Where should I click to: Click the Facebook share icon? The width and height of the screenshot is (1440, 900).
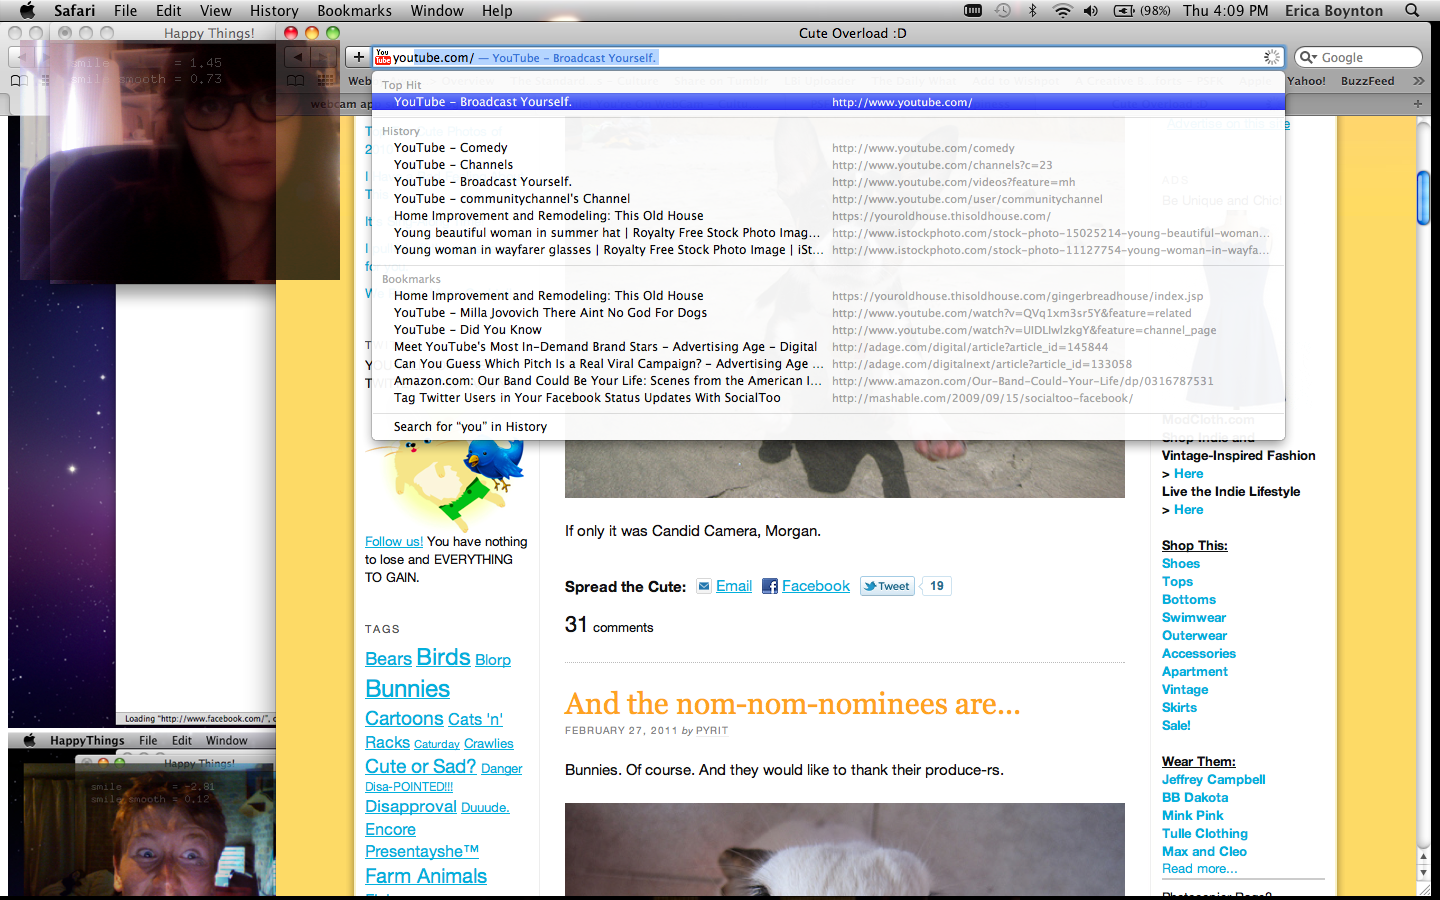(x=770, y=586)
